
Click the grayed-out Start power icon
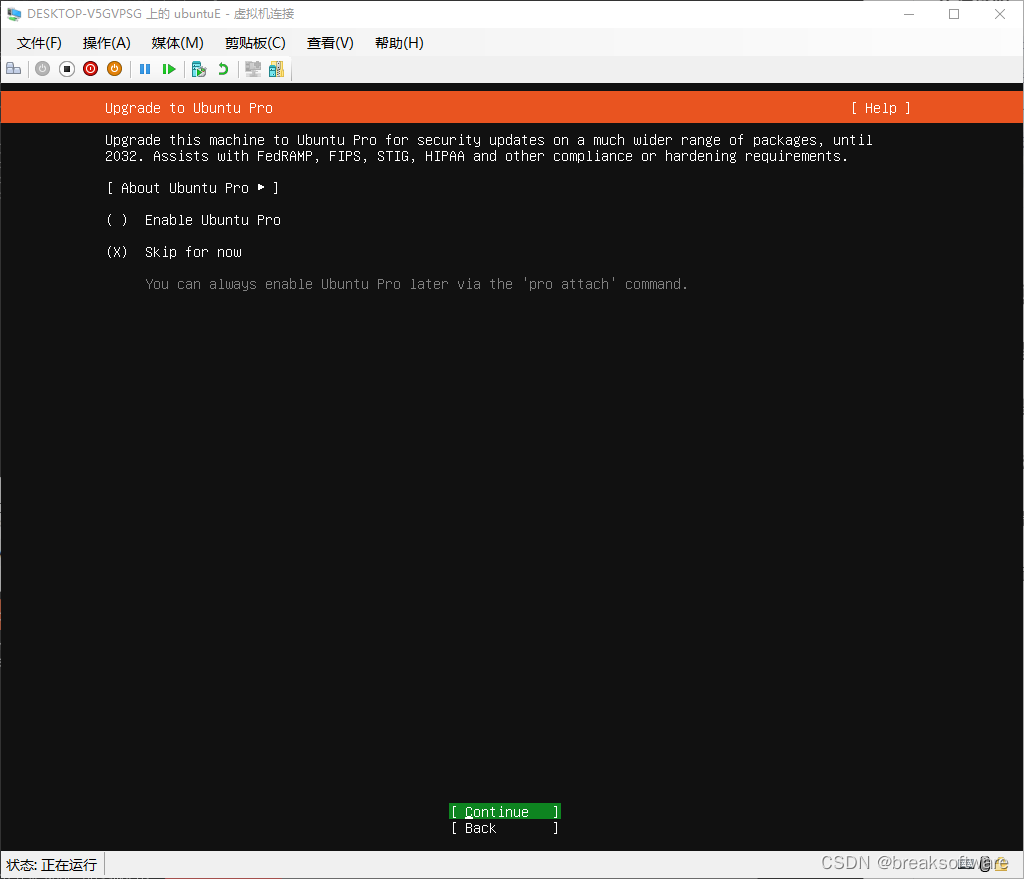[x=42, y=69]
